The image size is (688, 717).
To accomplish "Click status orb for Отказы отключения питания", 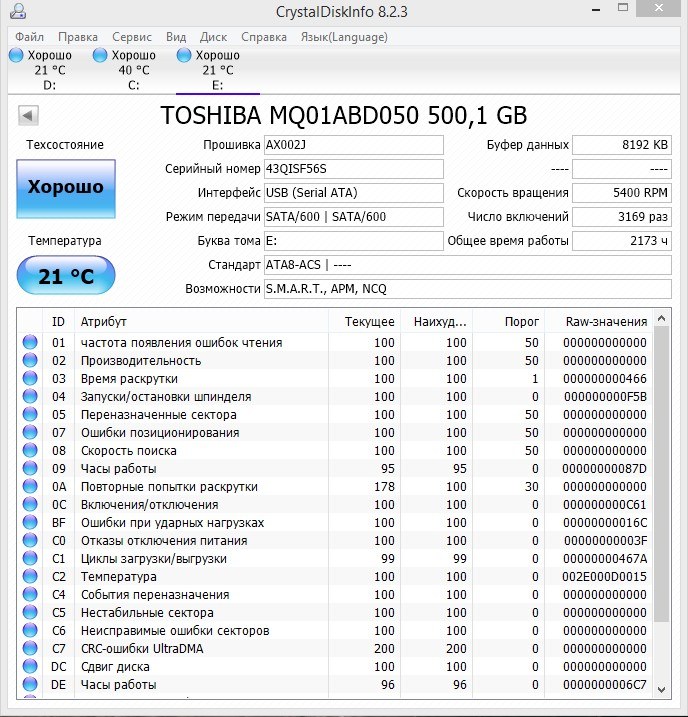I will click(x=30, y=540).
